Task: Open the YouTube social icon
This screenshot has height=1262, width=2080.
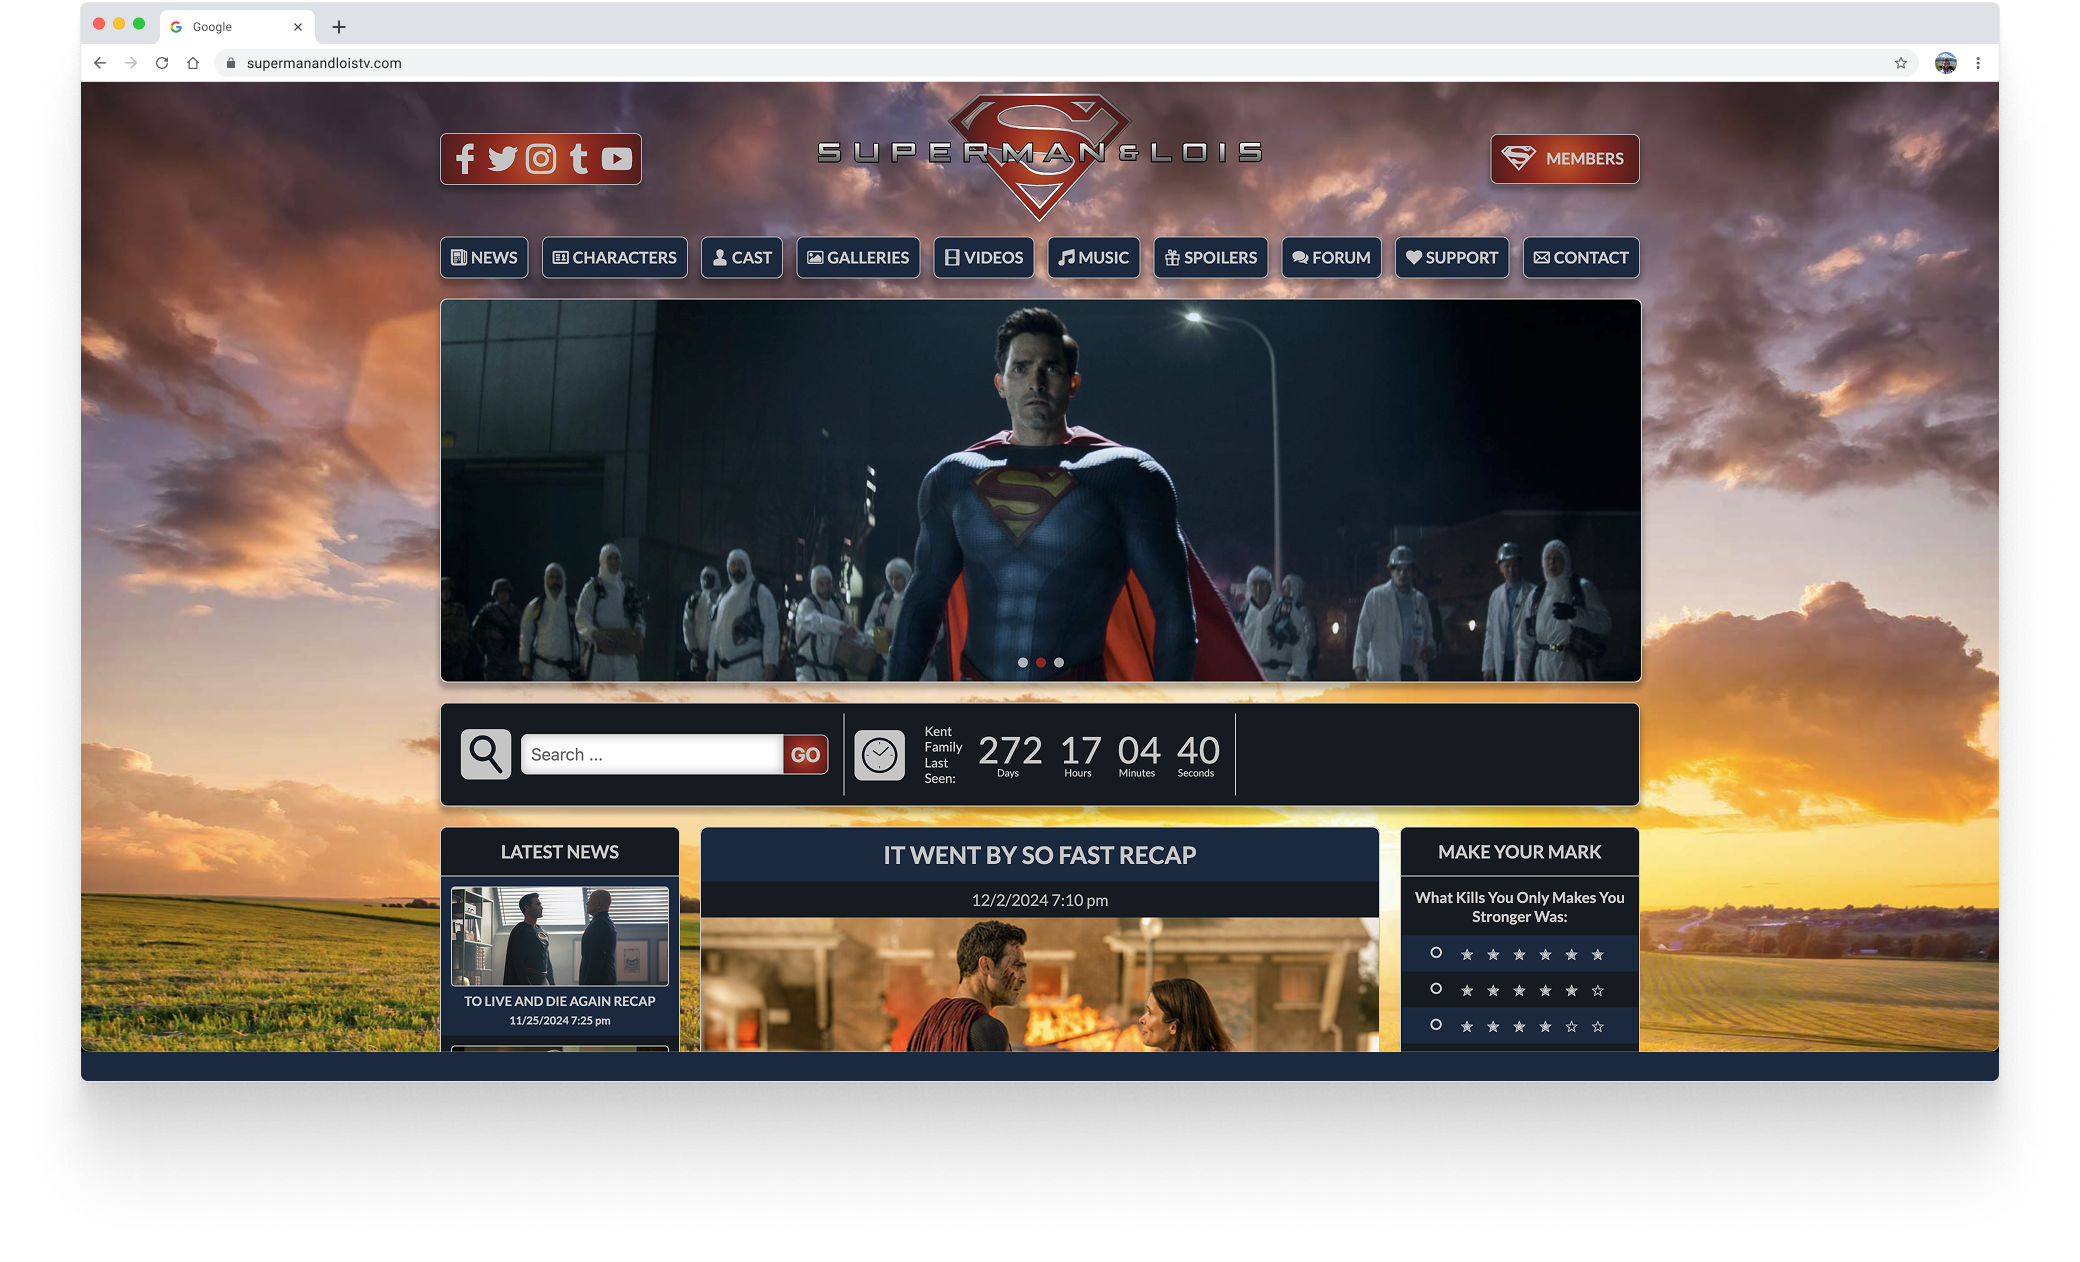Action: tap(617, 159)
